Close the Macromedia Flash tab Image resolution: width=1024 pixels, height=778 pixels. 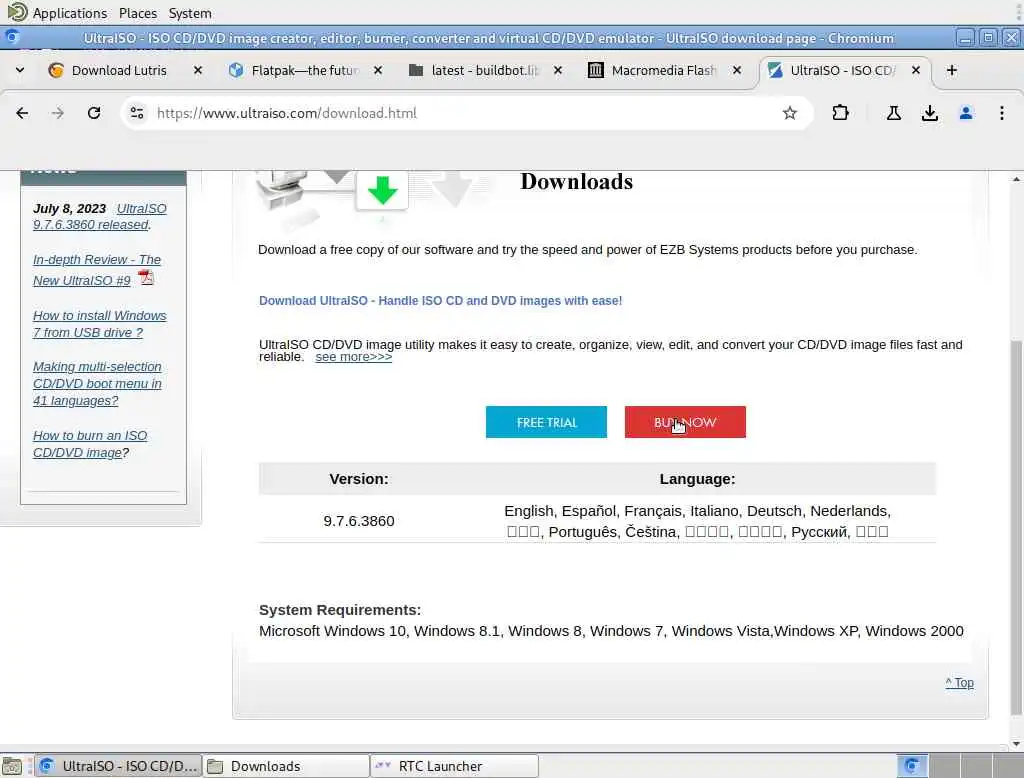point(737,70)
